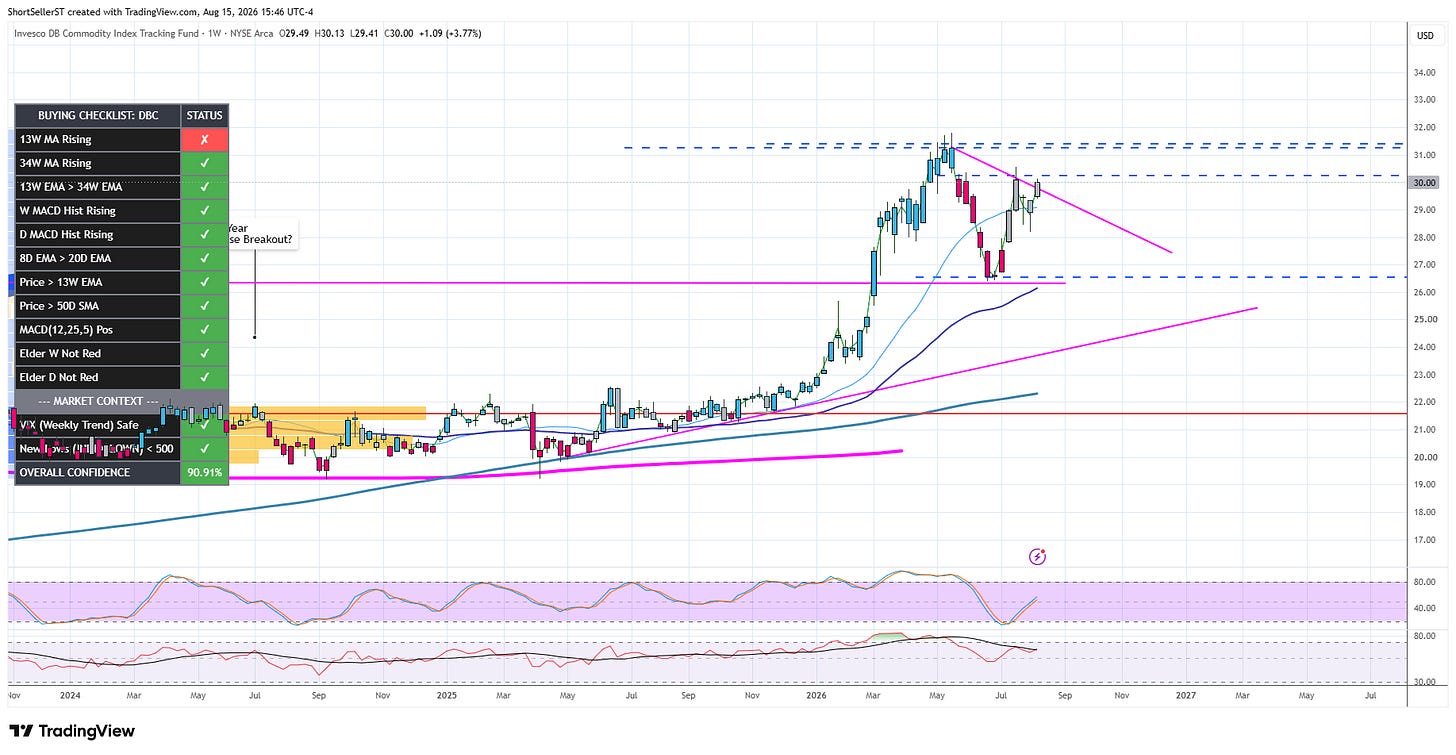Select the current price tag 30.00 on the price axis

point(1425,183)
